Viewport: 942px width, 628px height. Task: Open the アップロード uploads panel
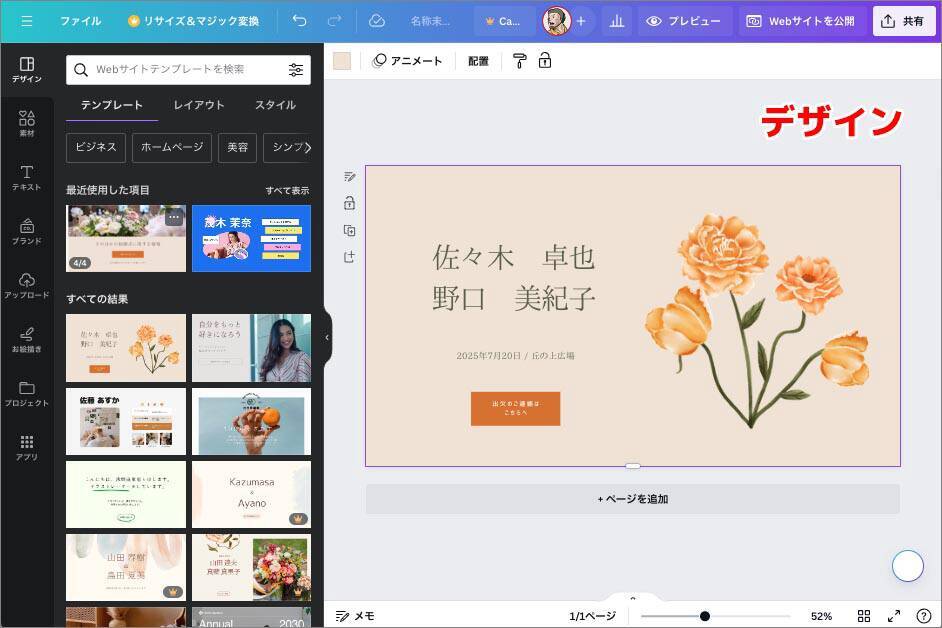pos(27,286)
